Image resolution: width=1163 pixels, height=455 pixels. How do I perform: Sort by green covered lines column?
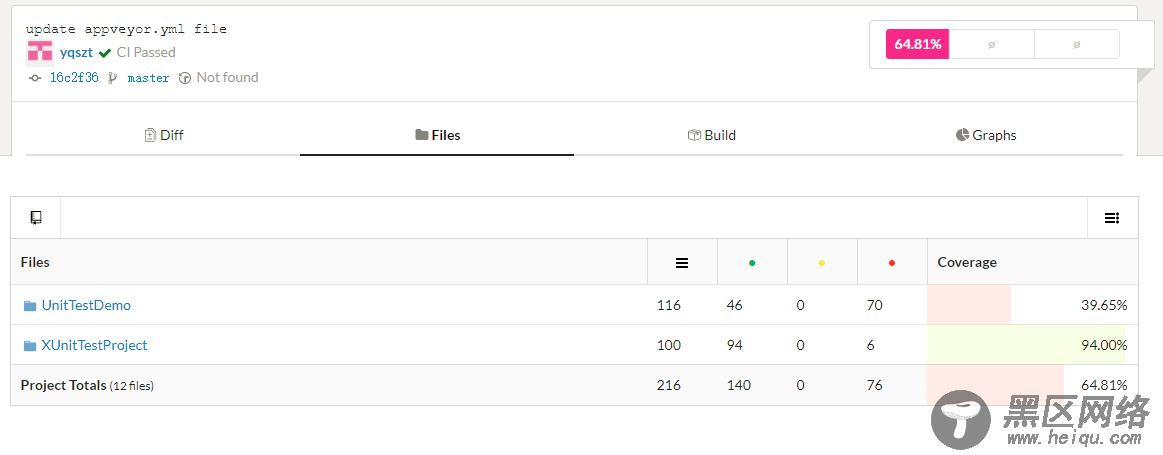pos(752,262)
